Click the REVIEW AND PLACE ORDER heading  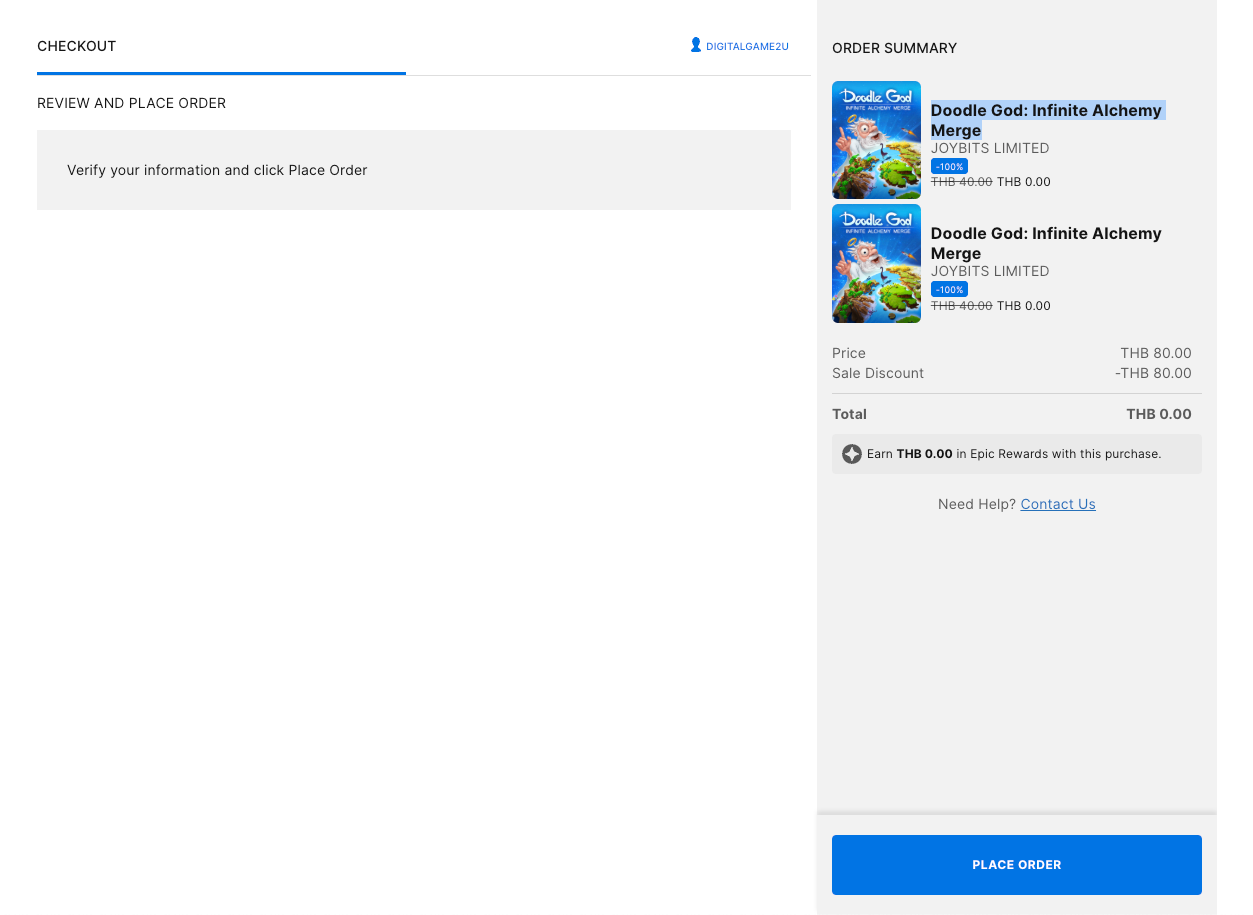click(x=131, y=103)
